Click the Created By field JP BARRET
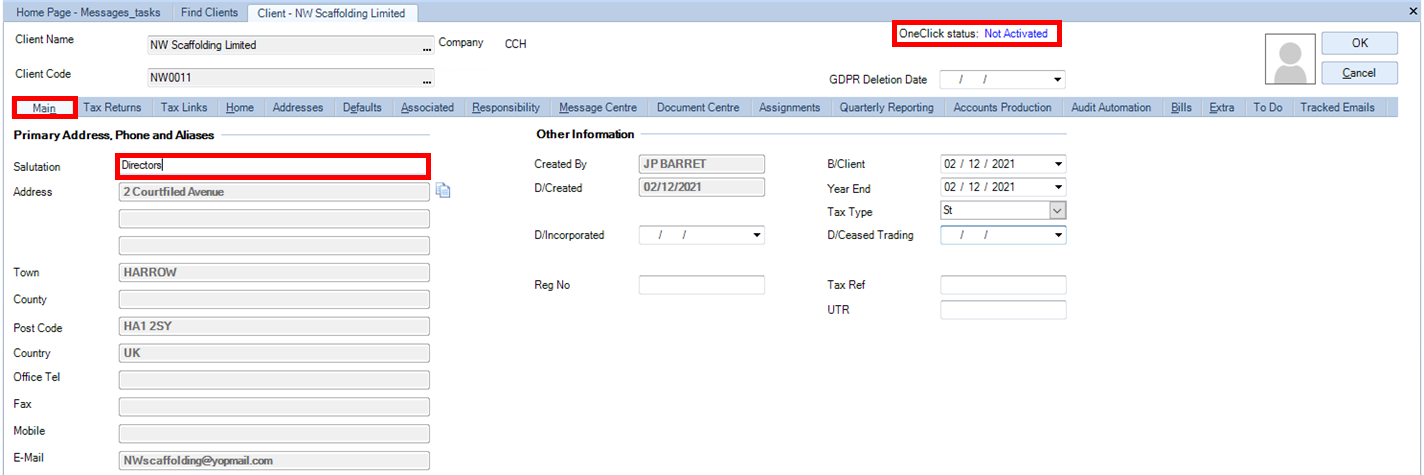Screen dimensions: 1424x475 coord(702,164)
